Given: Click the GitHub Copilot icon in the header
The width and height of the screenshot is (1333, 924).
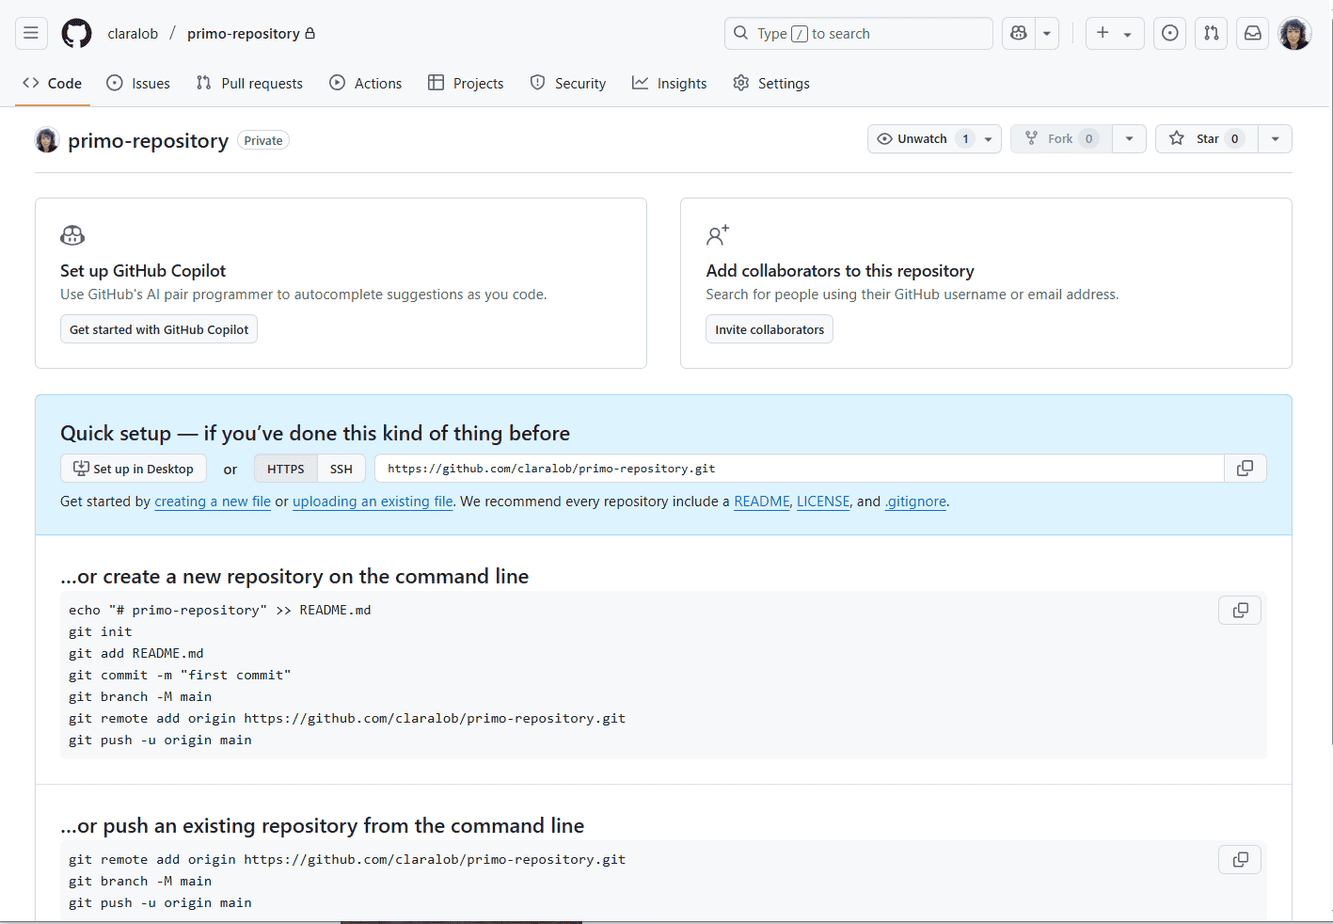Looking at the screenshot, I should point(1018,33).
